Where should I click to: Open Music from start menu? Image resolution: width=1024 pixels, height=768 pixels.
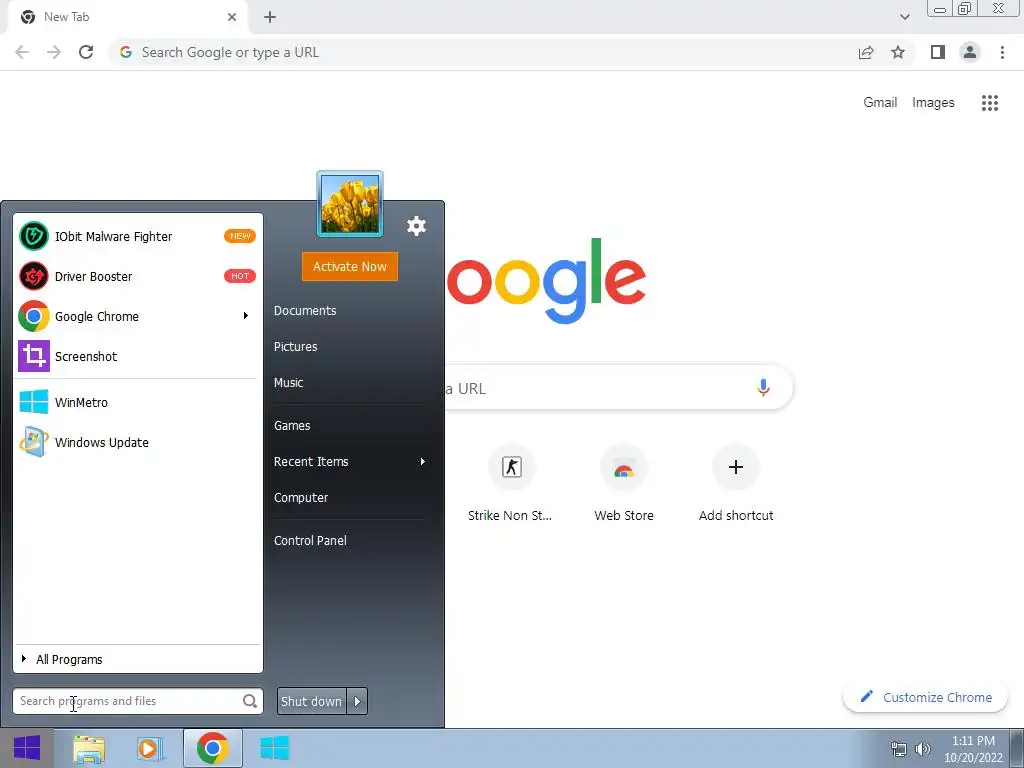[288, 383]
